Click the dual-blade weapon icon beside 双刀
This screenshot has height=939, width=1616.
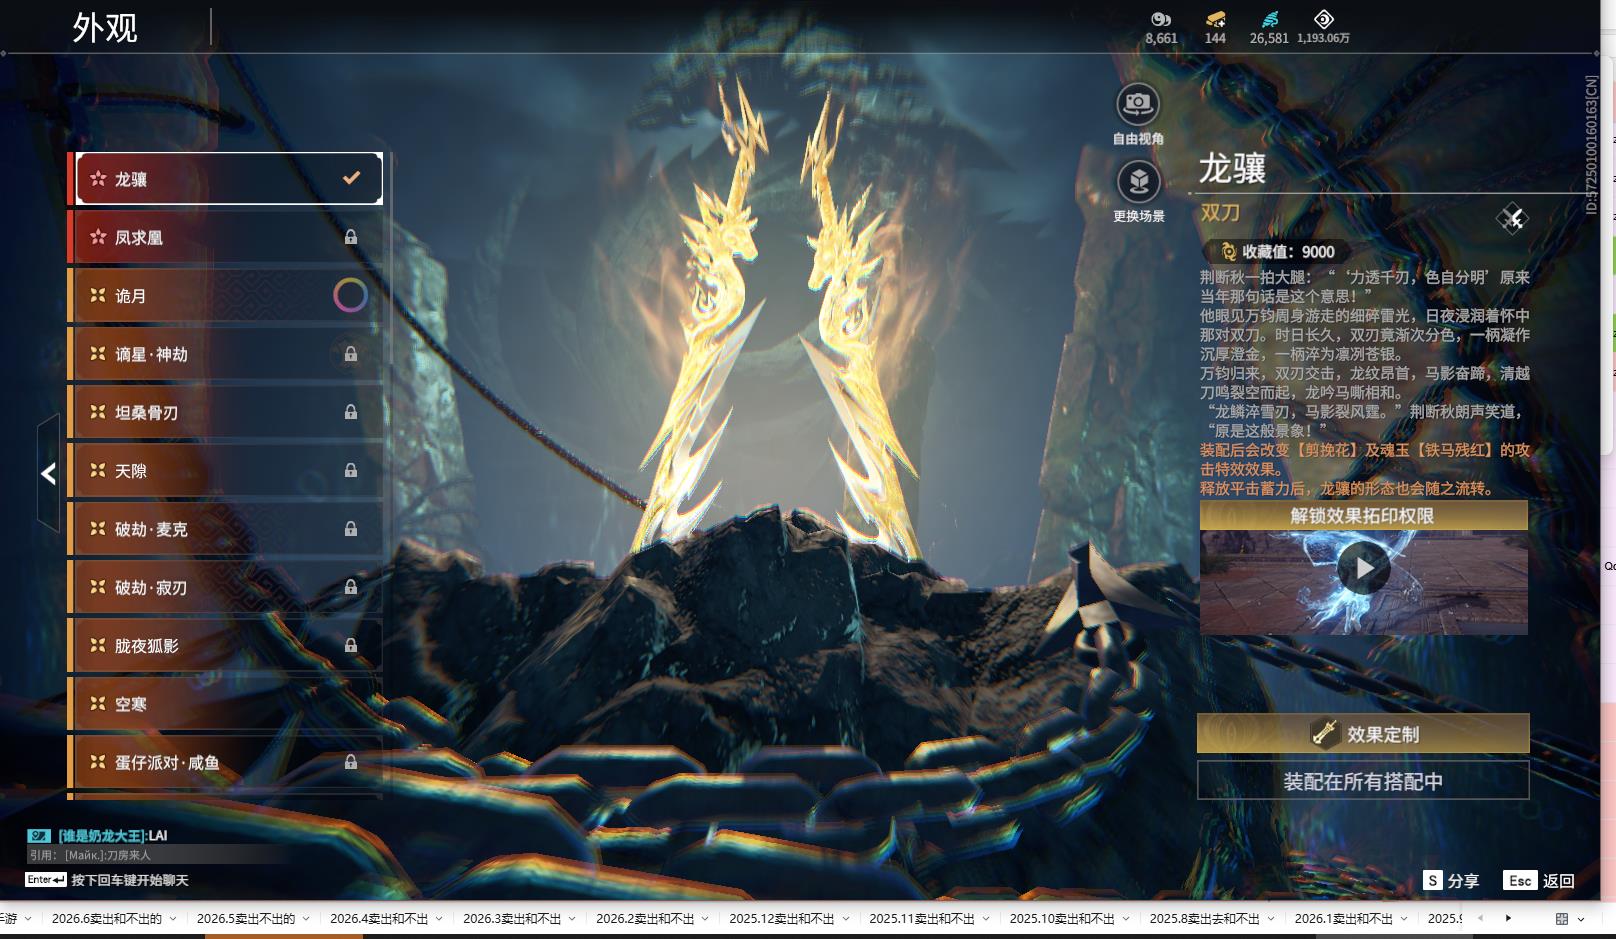click(1511, 218)
